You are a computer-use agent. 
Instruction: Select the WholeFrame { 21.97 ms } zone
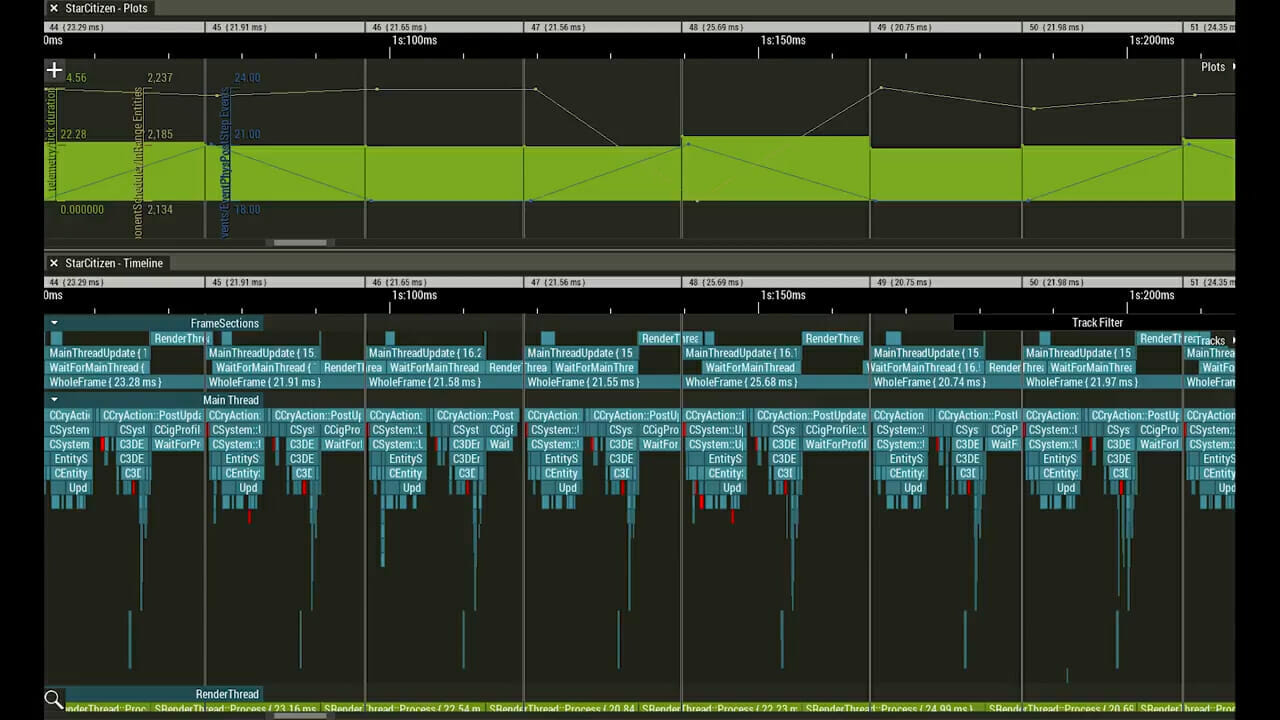pos(1101,382)
